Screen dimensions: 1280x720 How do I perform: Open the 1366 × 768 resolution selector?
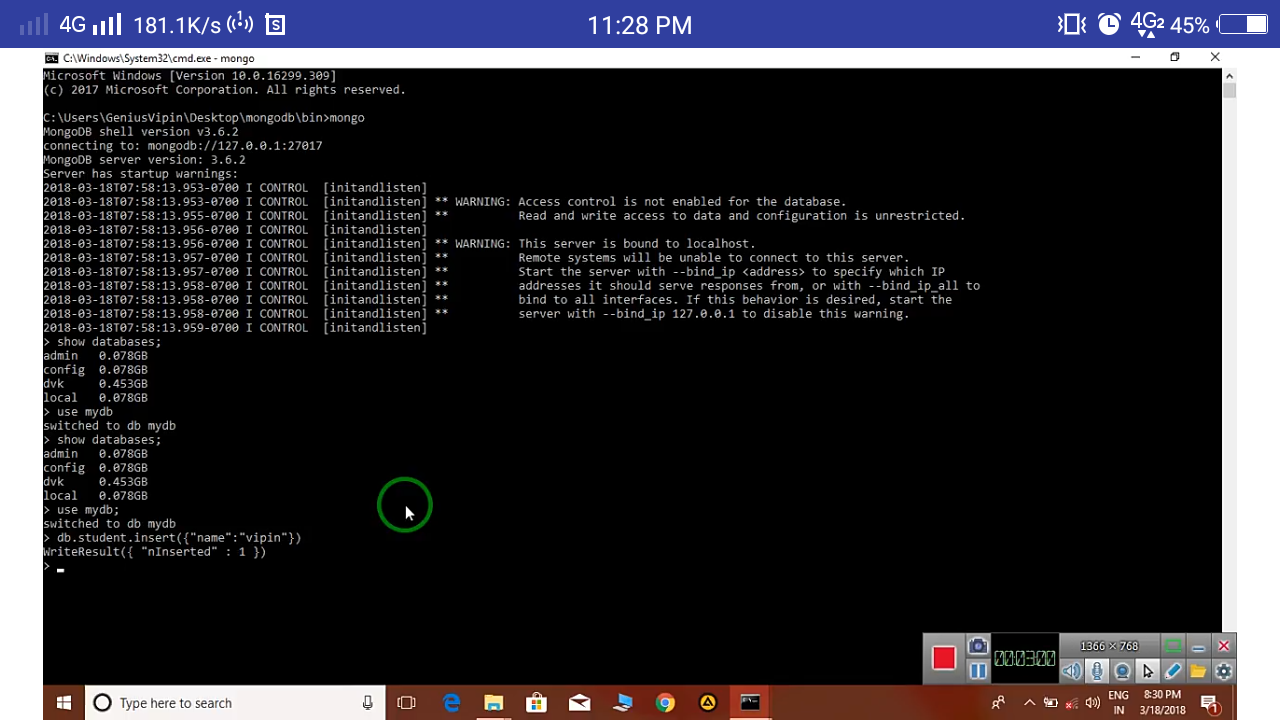coord(1109,646)
